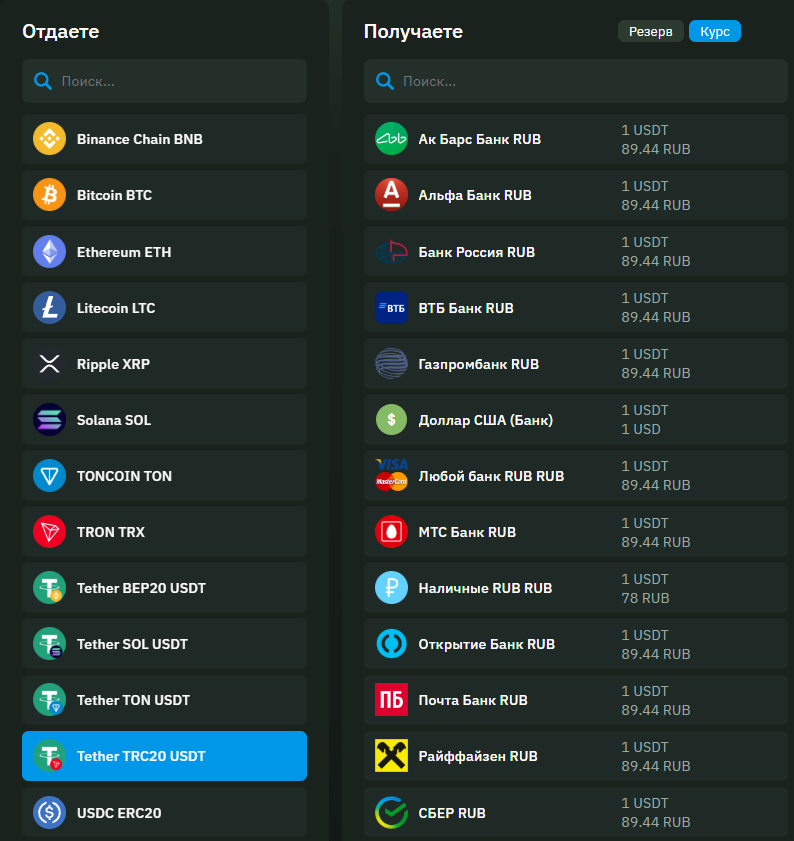Click the ВТБ Банк blue logo
The image size is (794, 841).
click(391, 308)
